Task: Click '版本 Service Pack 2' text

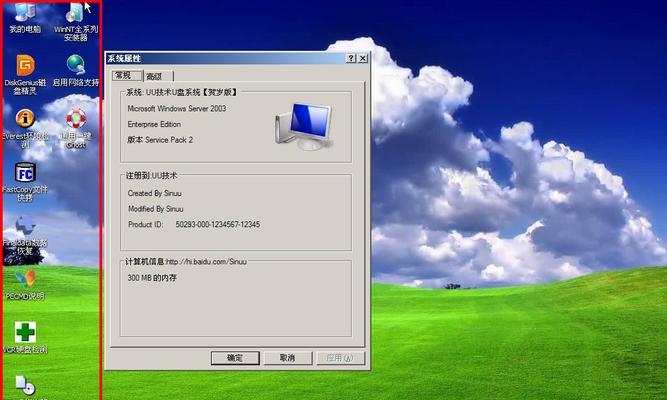Action: [160, 140]
